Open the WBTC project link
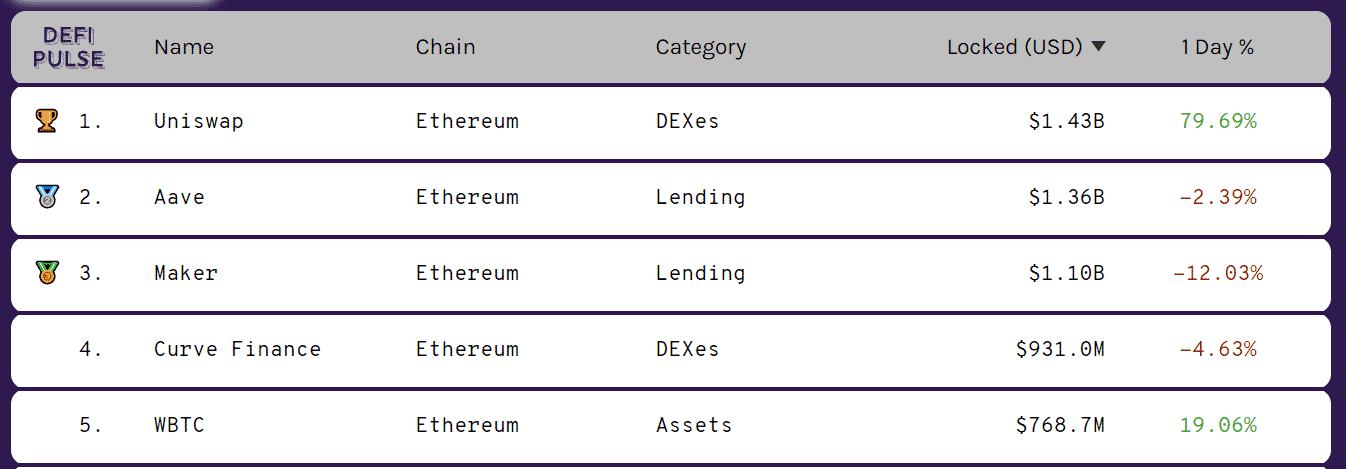Screen dimensions: 1346x469 179,425
